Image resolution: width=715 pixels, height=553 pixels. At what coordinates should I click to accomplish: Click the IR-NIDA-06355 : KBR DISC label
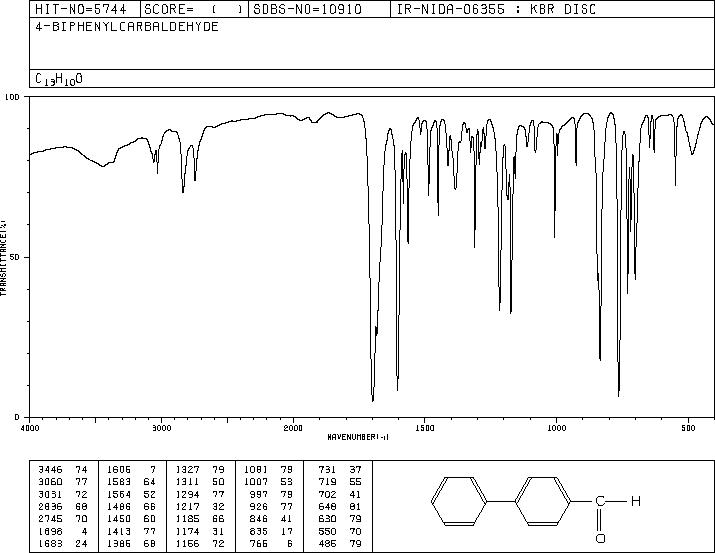[496, 9]
